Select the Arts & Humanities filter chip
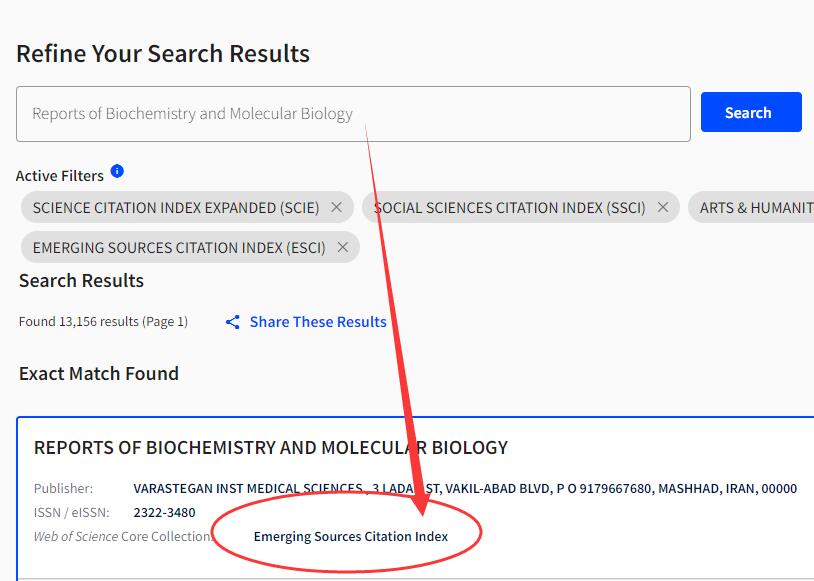Image resolution: width=814 pixels, height=581 pixels. (x=751, y=207)
